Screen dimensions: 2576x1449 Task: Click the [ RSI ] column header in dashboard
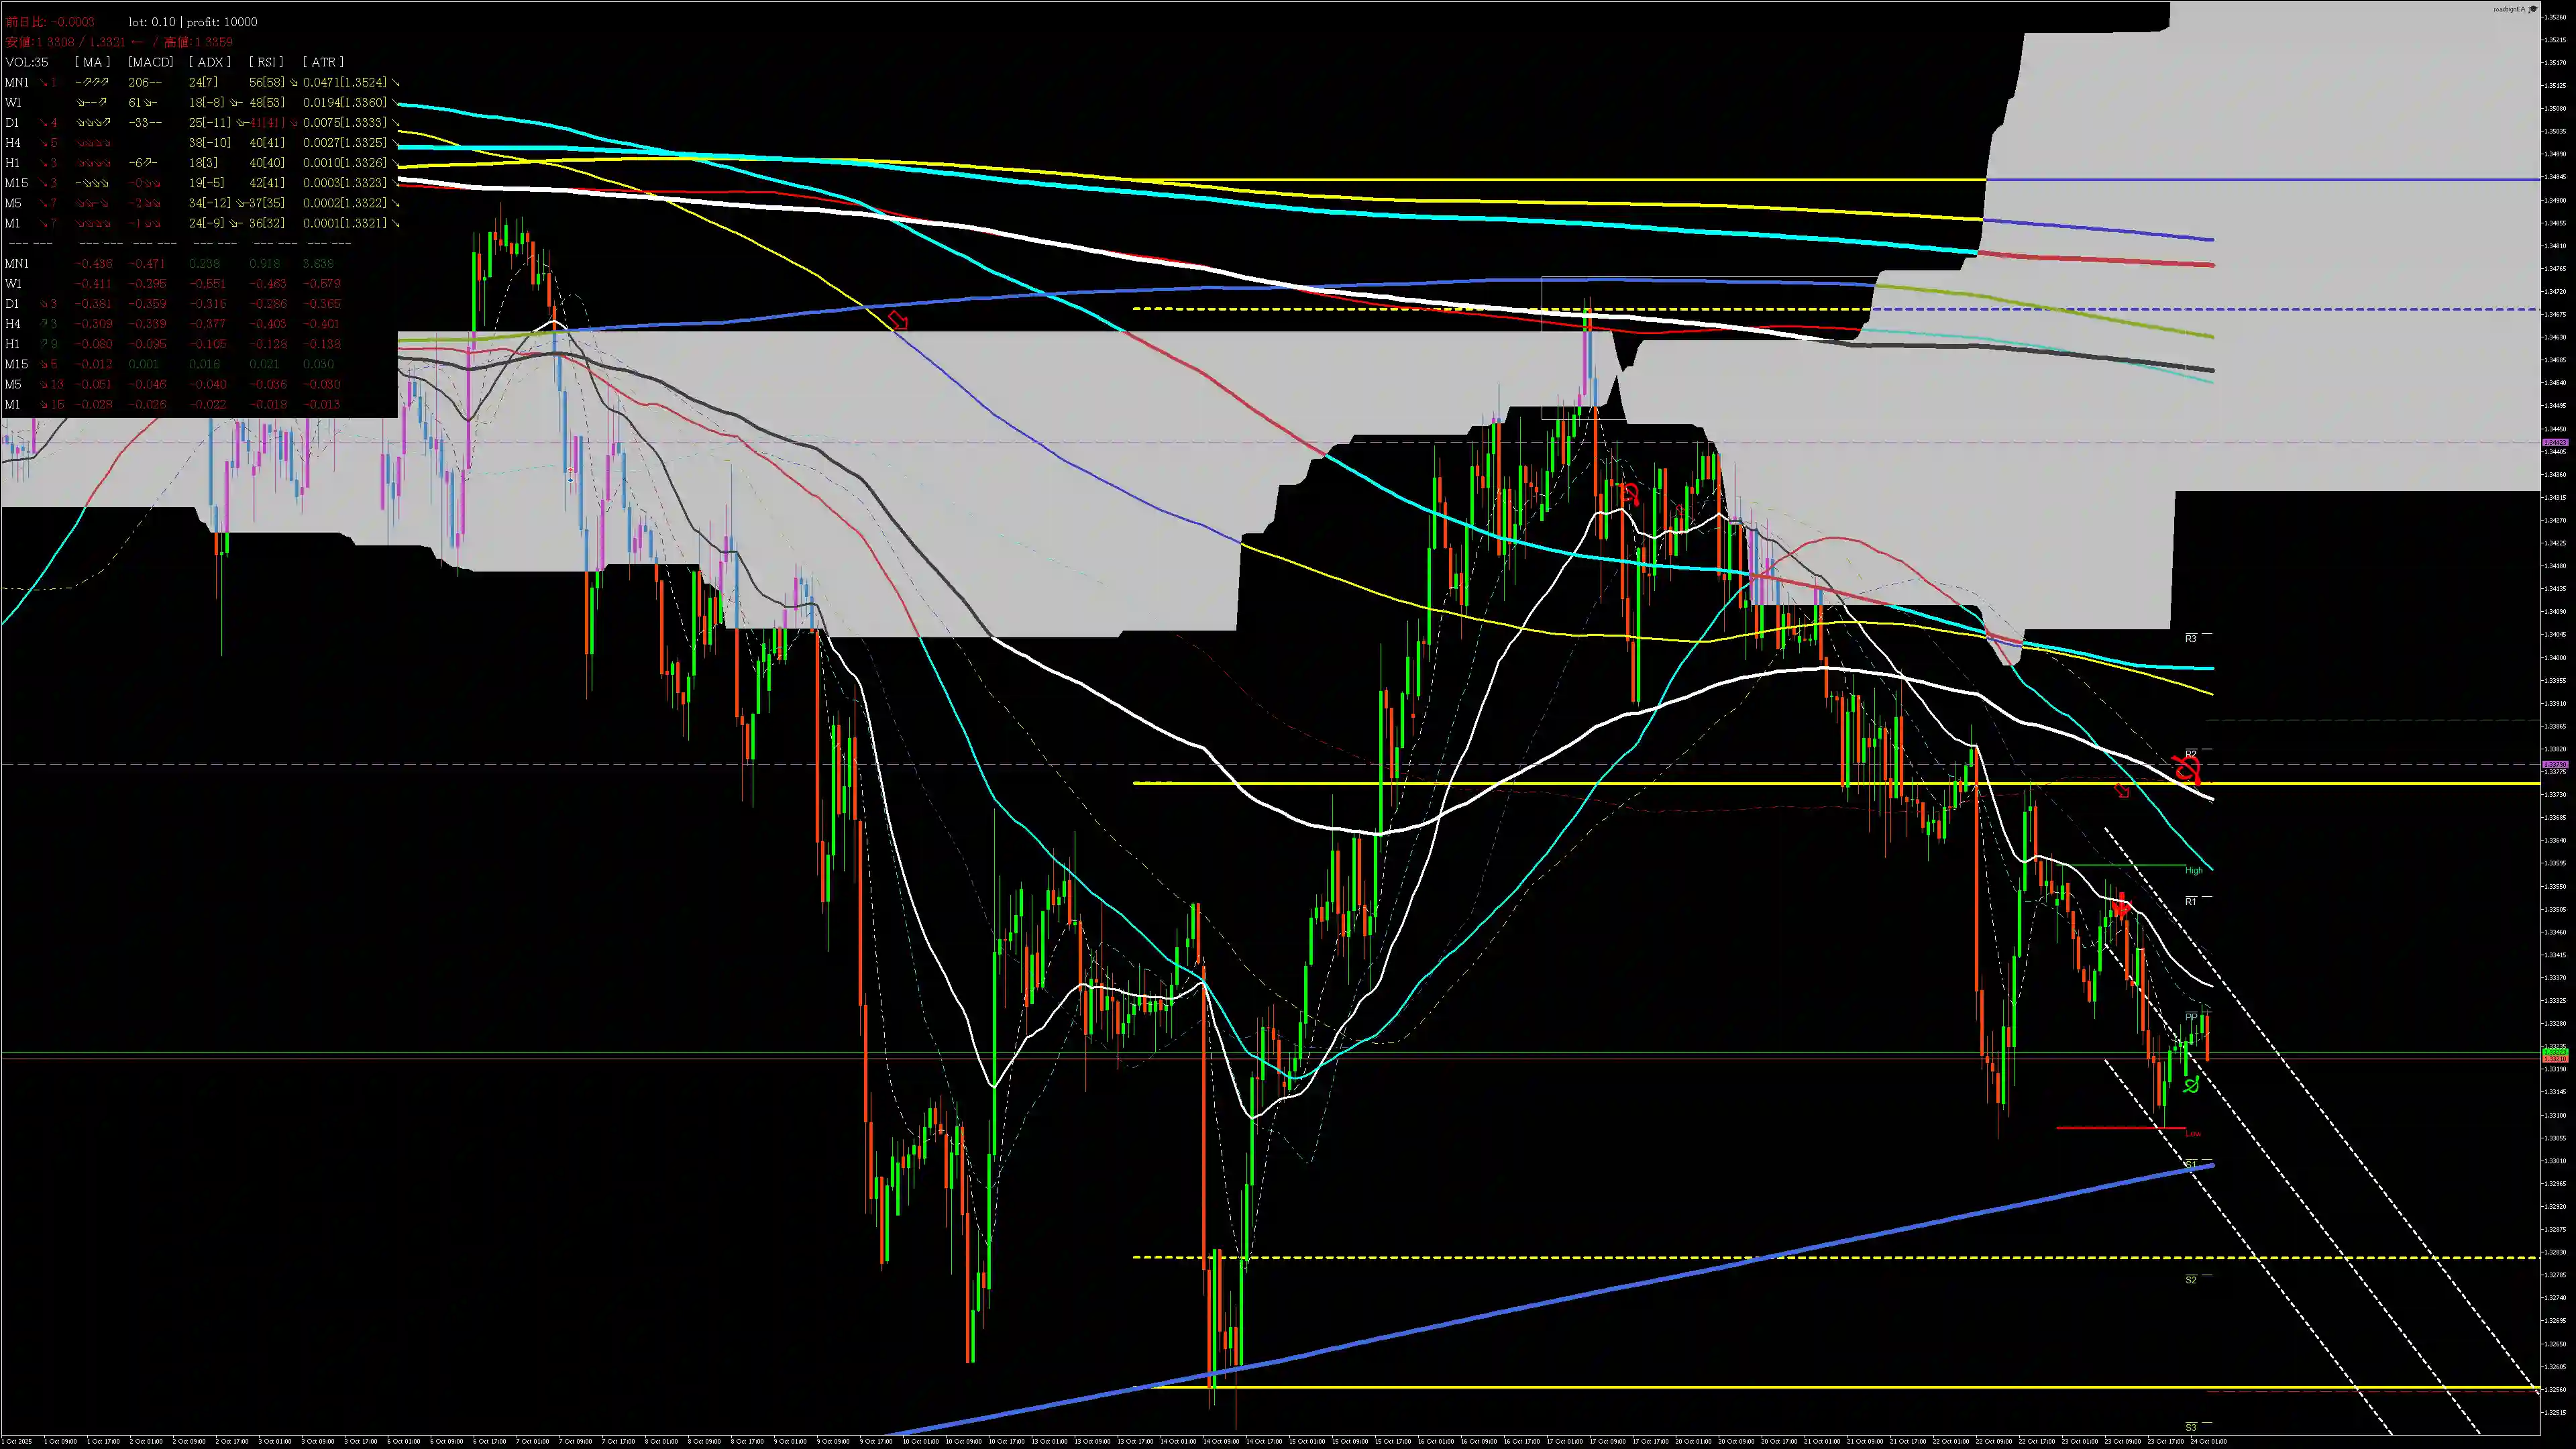click(x=266, y=62)
